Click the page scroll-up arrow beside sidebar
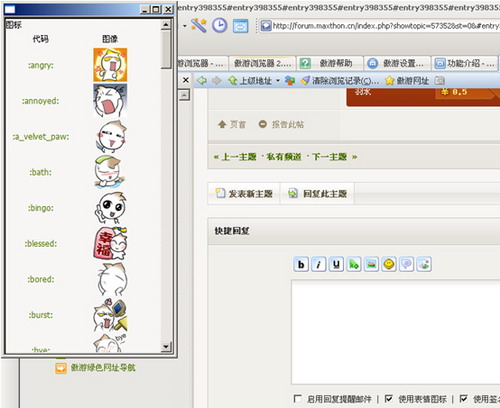 coord(184,96)
